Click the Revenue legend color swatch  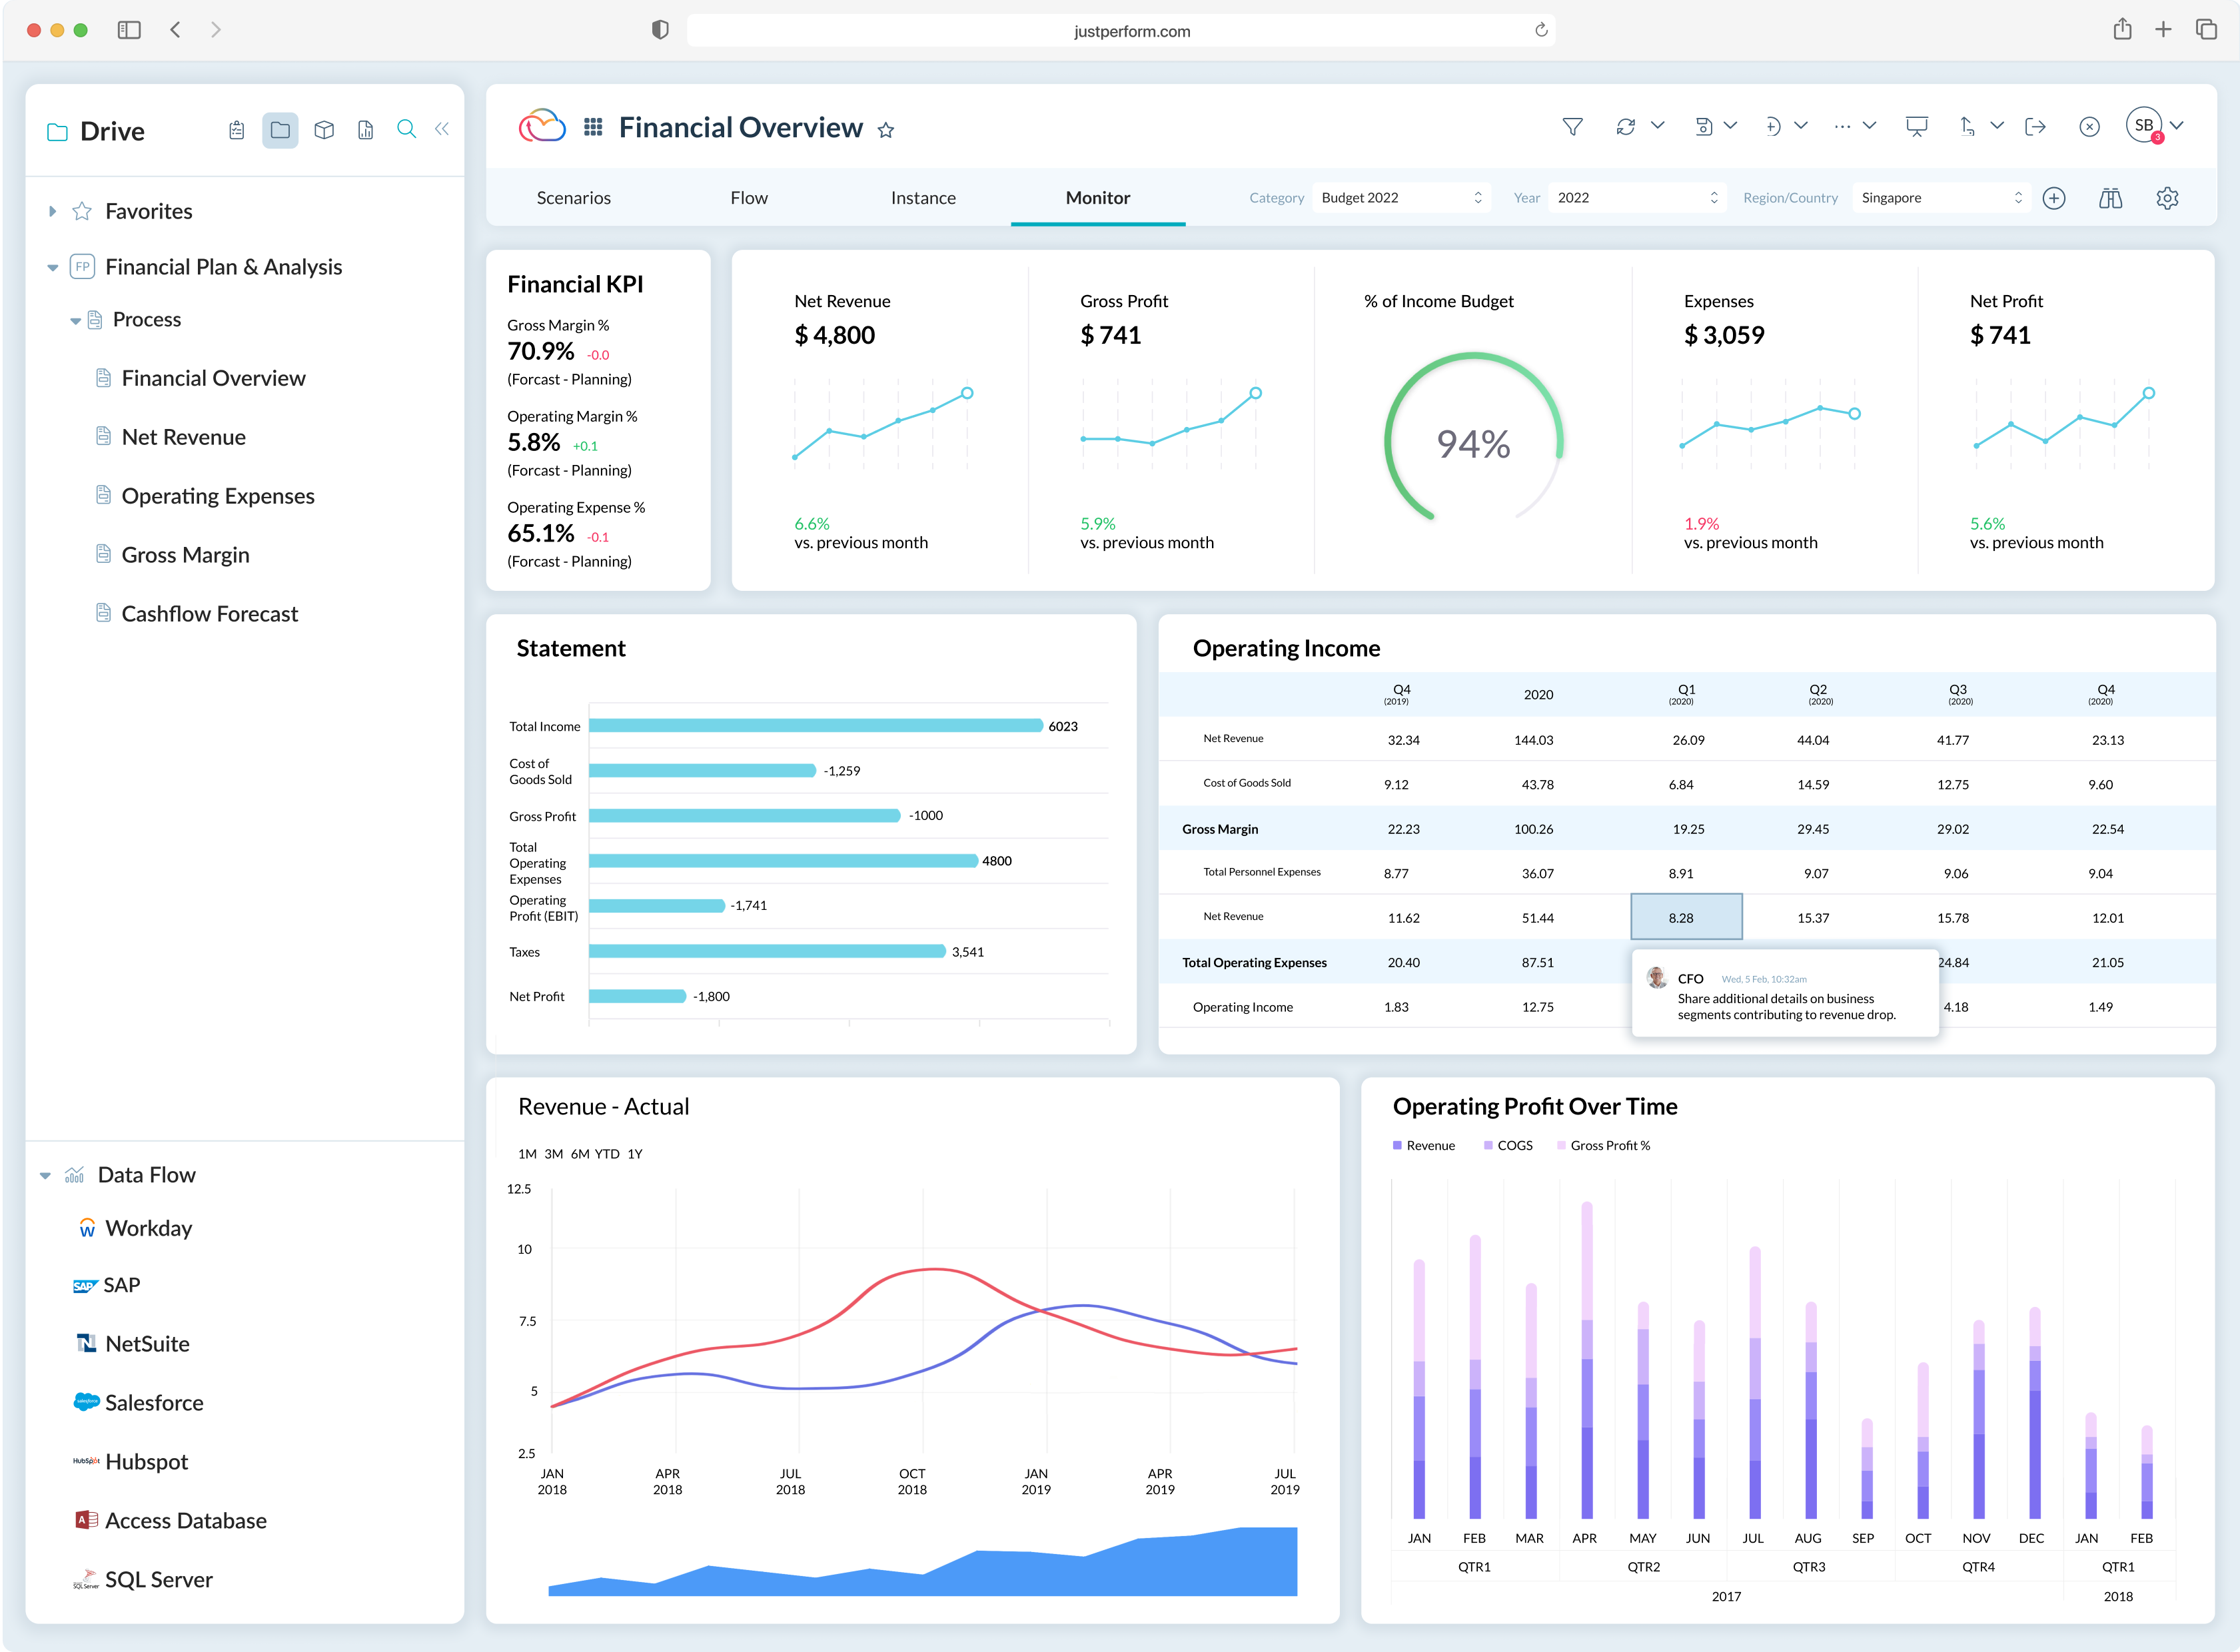pos(1397,1146)
